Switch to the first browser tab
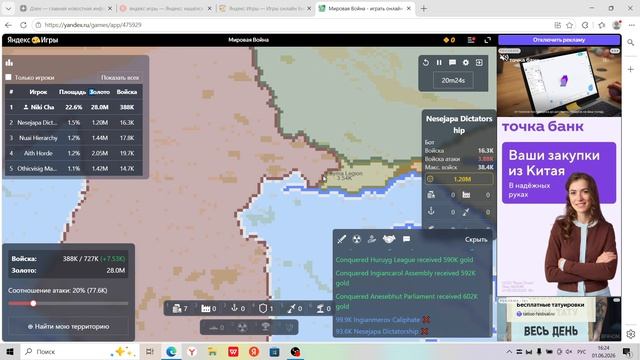 coord(66,8)
